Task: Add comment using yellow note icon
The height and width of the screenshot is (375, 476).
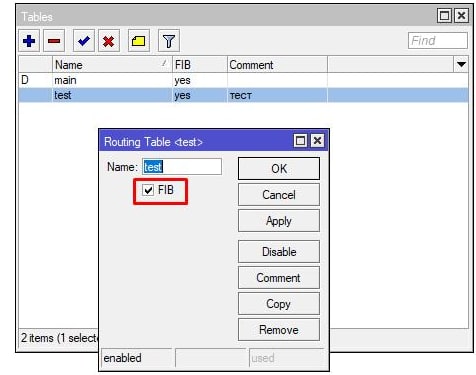Action: coord(138,41)
